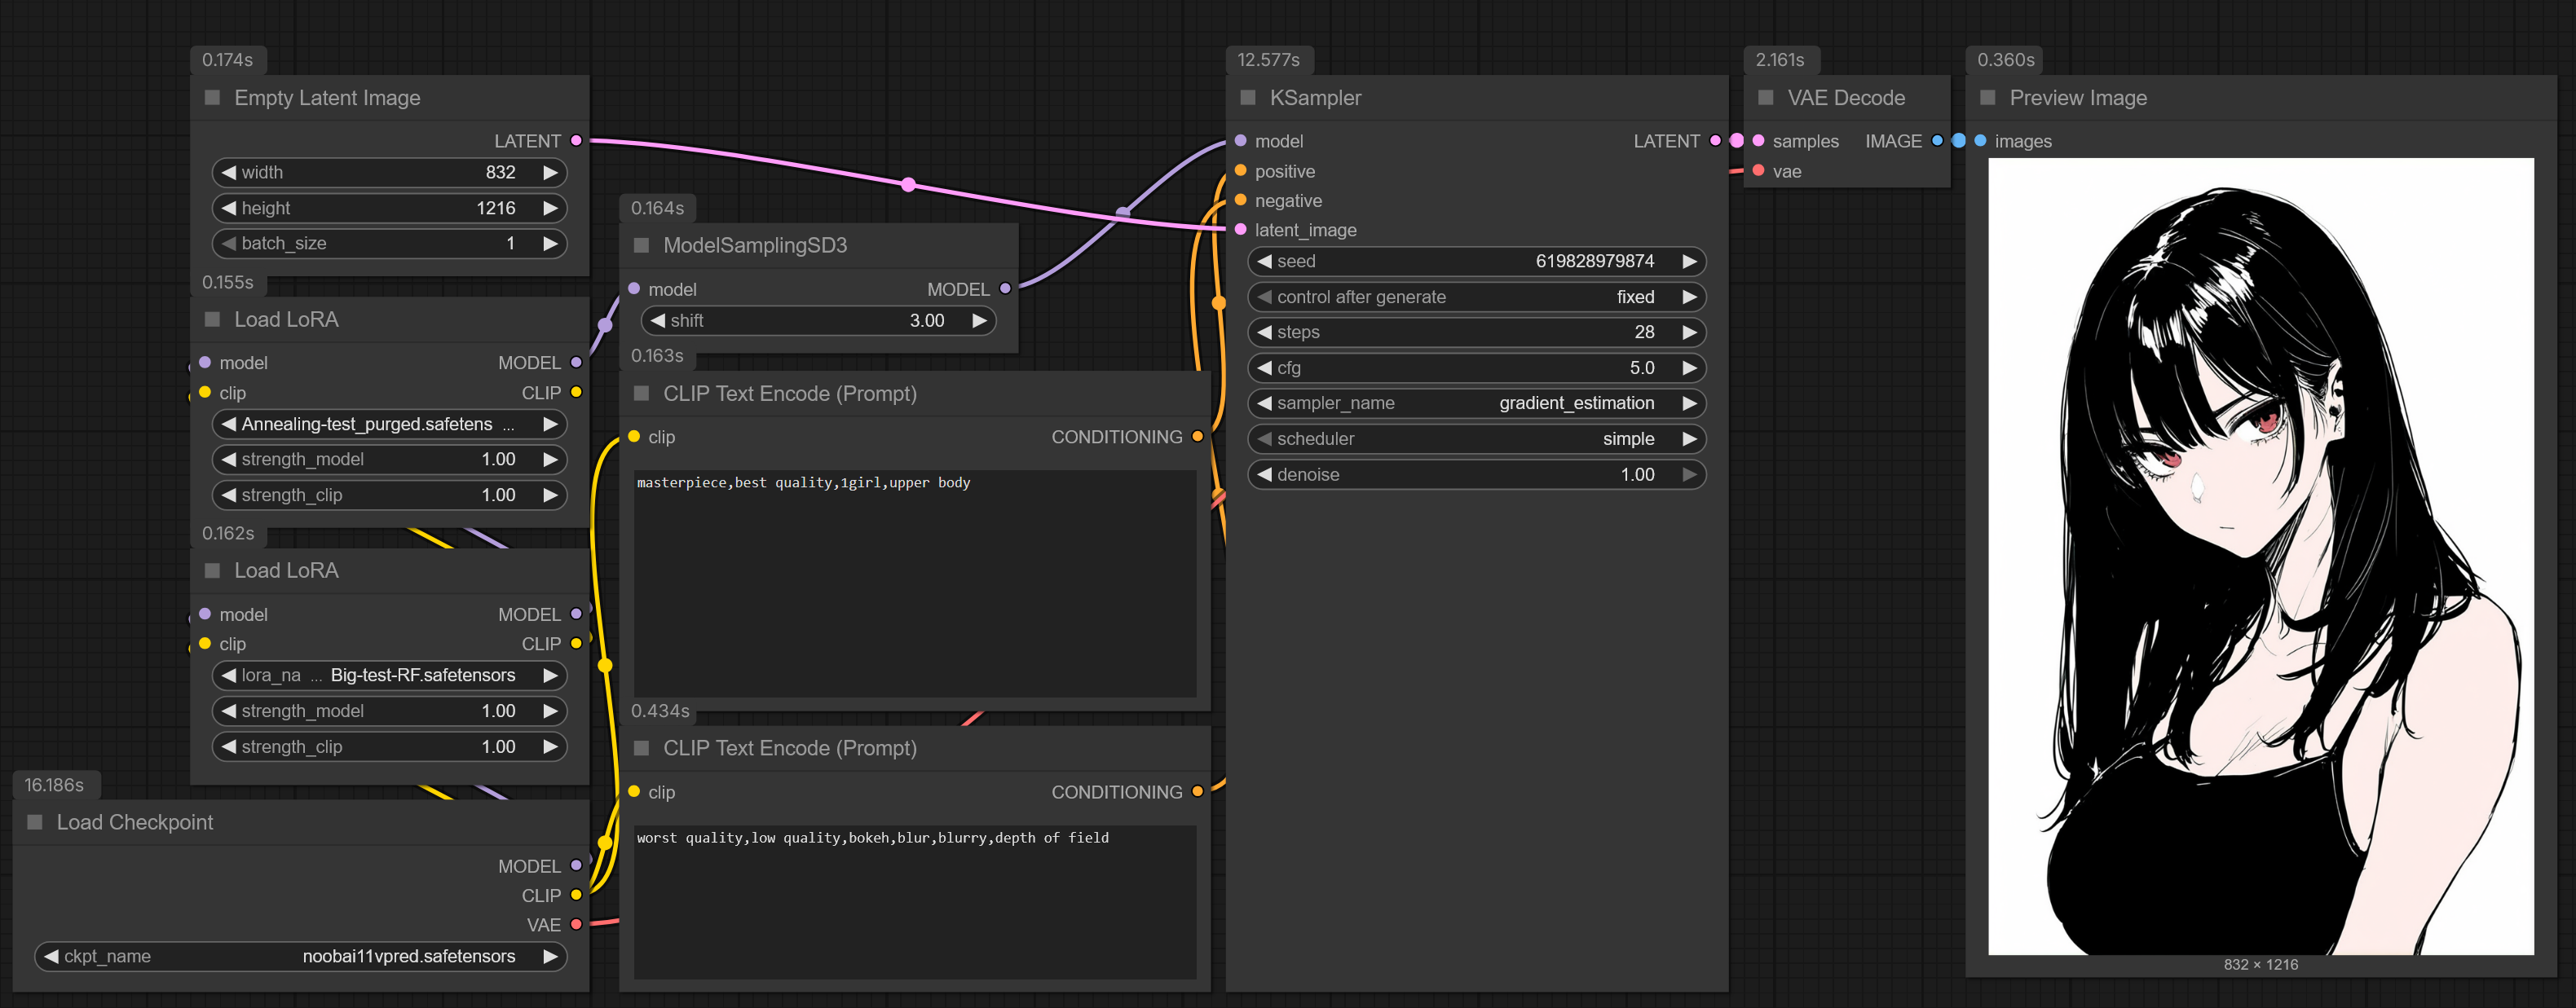Click the VAE Decode collapse square
This screenshot has width=2576, height=1008.
(x=1765, y=98)
